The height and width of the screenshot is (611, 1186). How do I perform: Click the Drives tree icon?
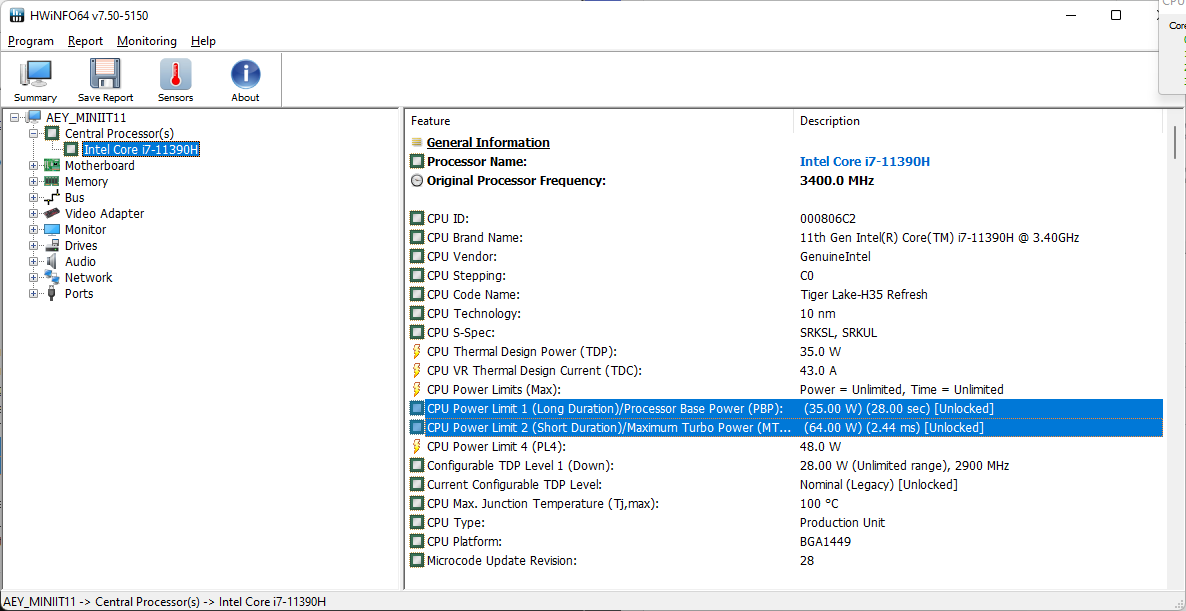coord(53,246)
